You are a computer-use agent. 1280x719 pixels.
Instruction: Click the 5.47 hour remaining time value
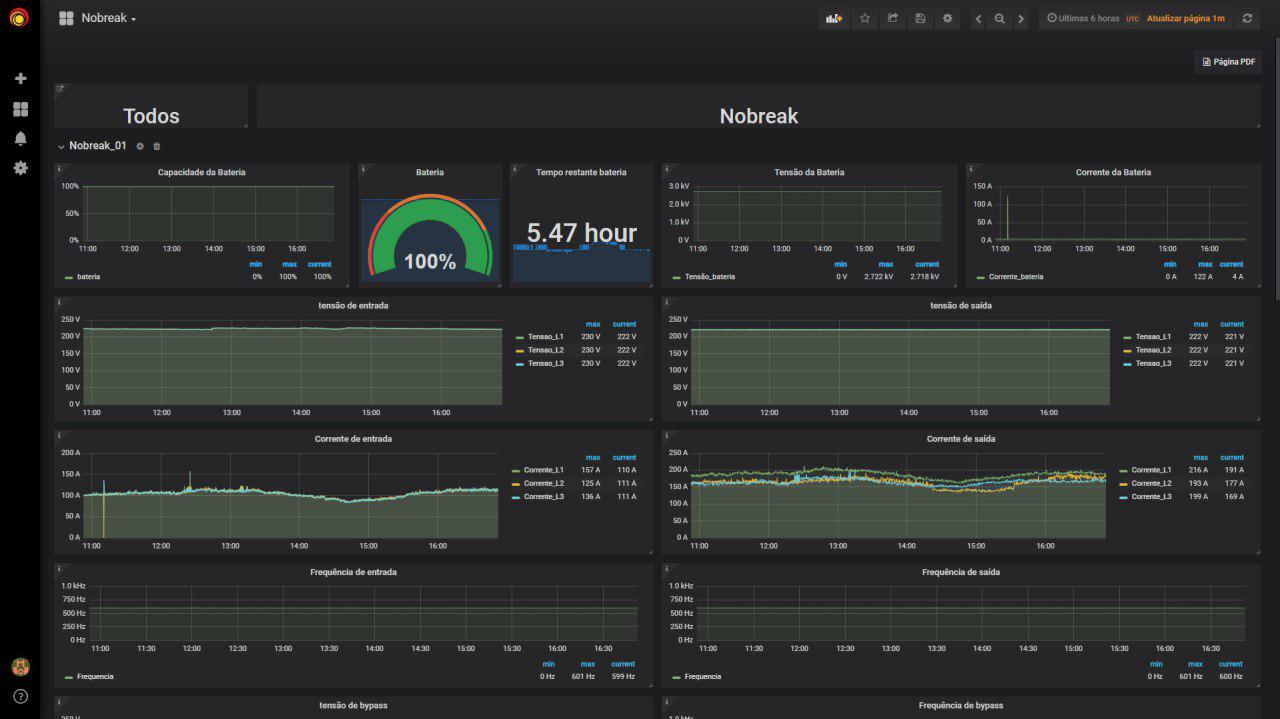coord(581,233)
